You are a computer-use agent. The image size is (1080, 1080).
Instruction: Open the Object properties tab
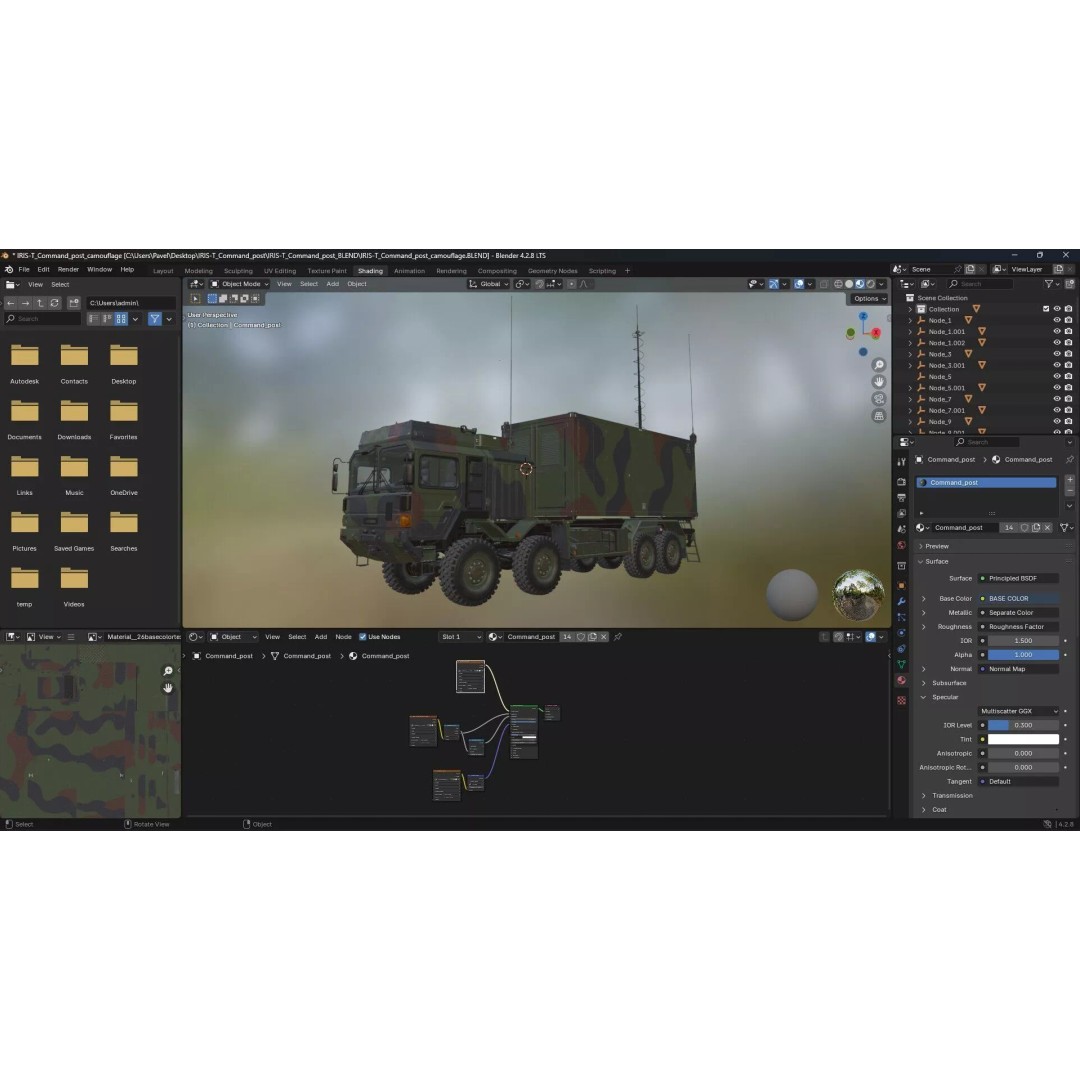[901, 585]
